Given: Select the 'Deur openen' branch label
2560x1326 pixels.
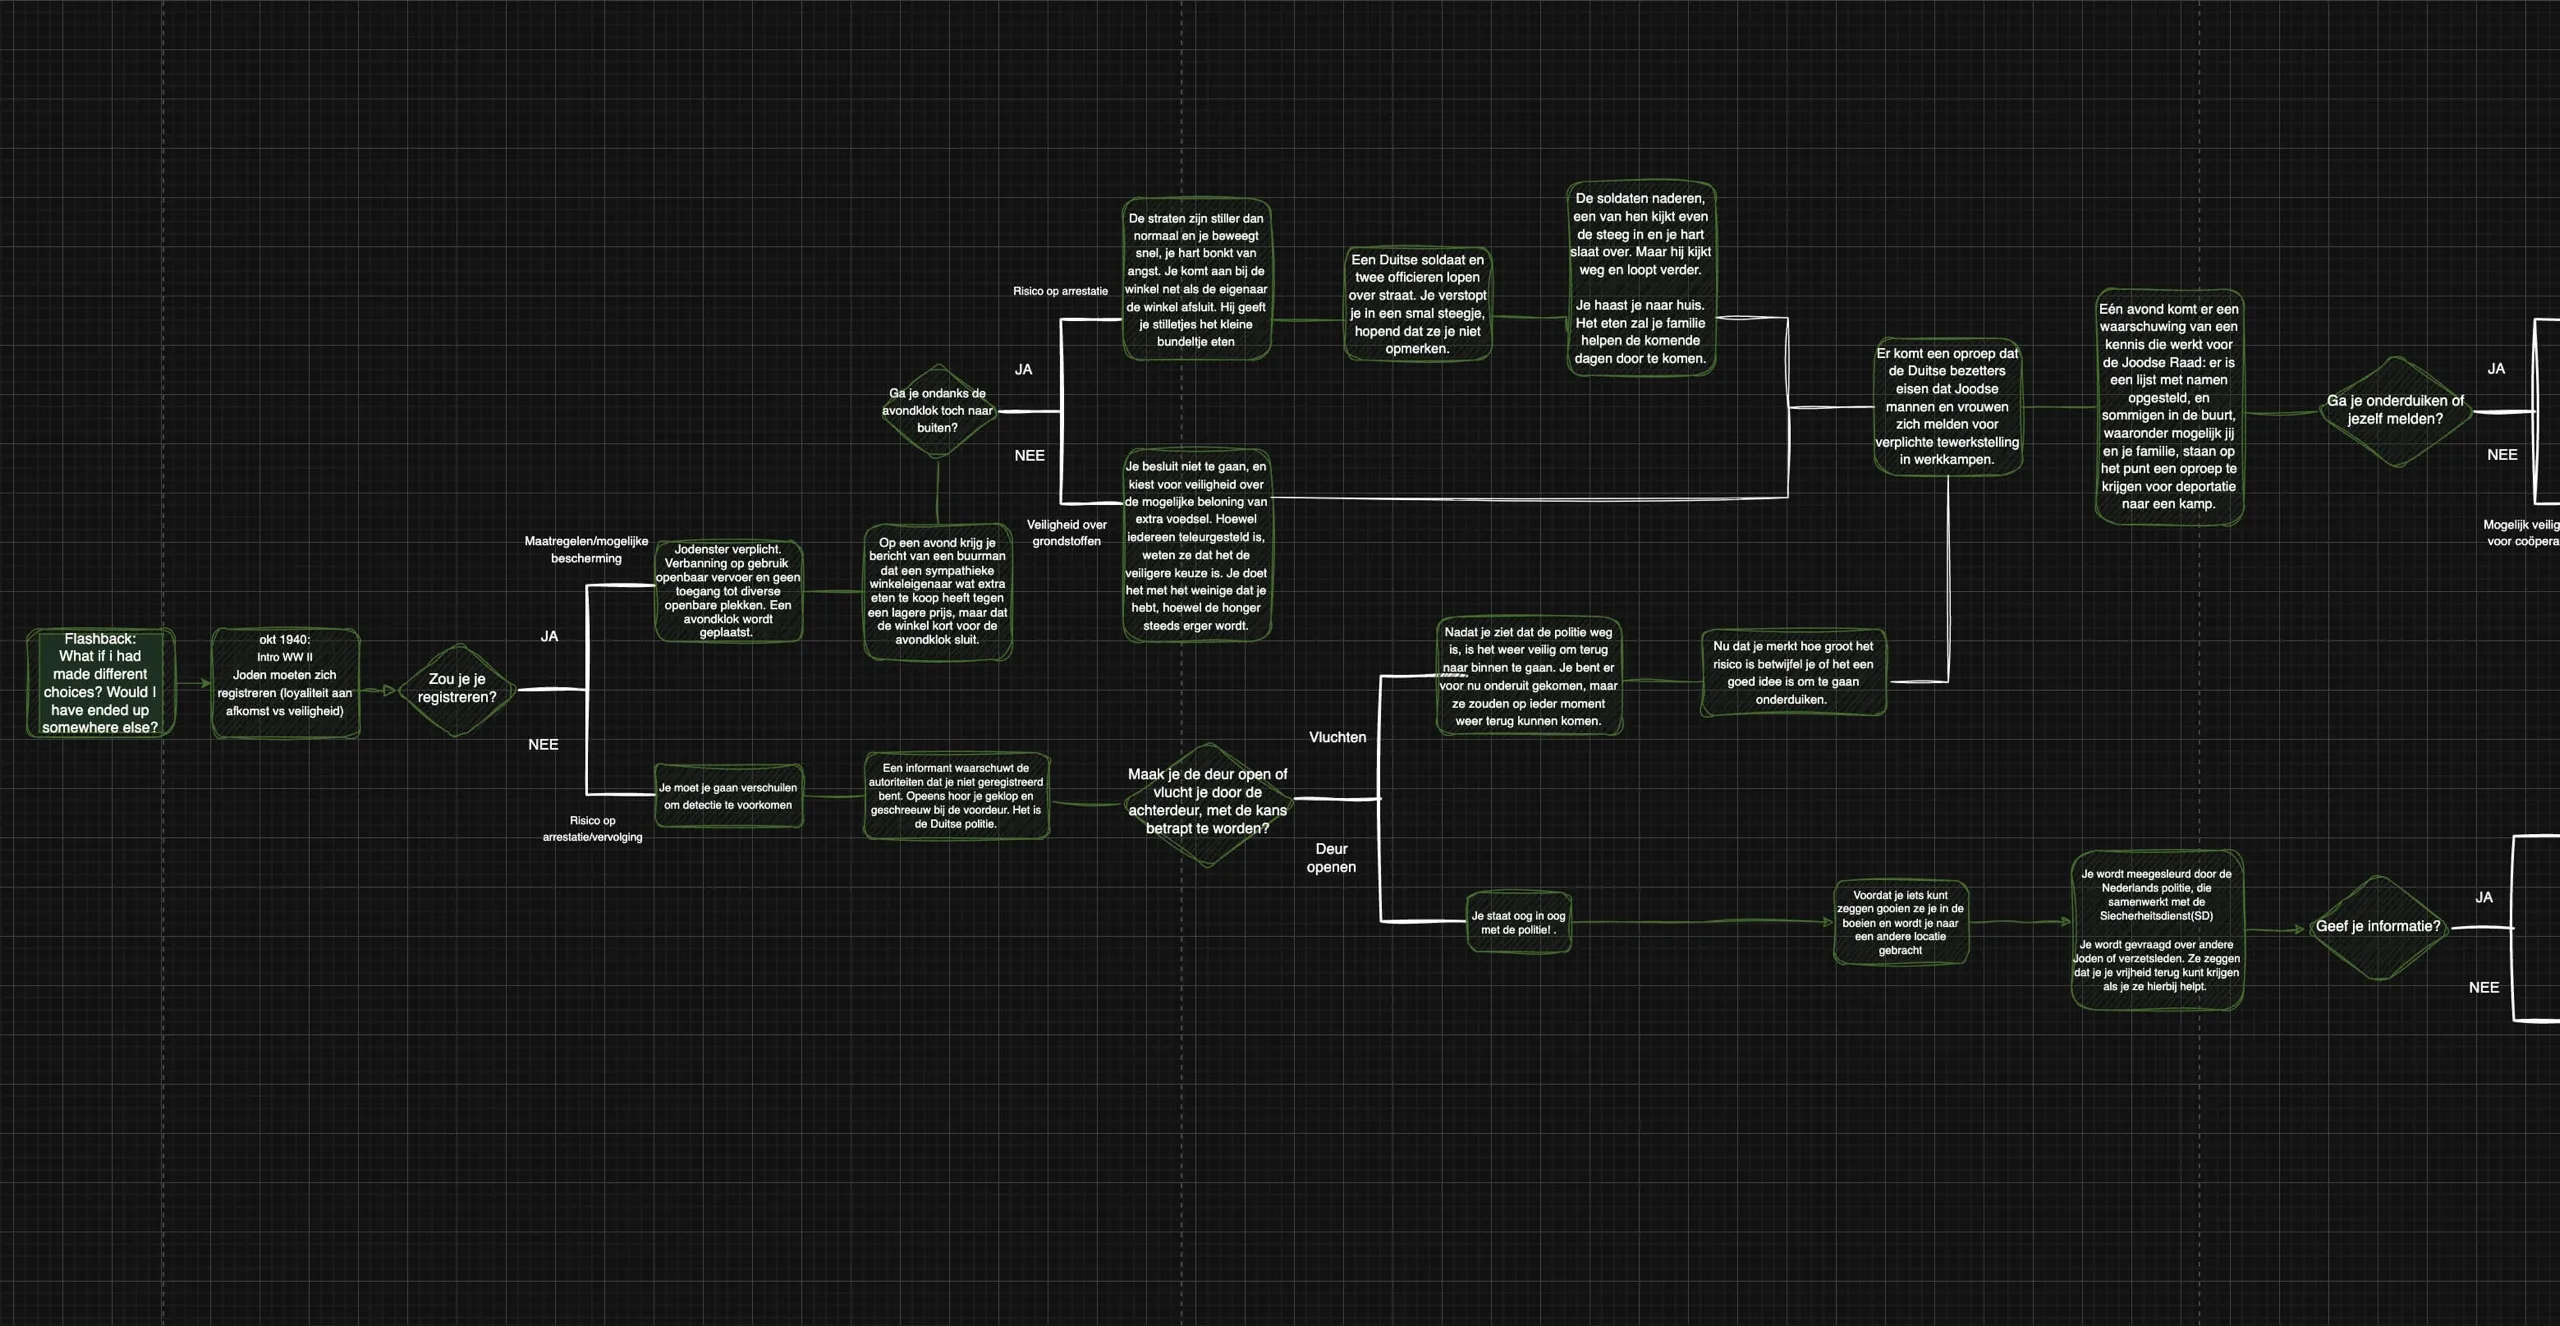Looking at the screenshot, I should coord(1331,858).
